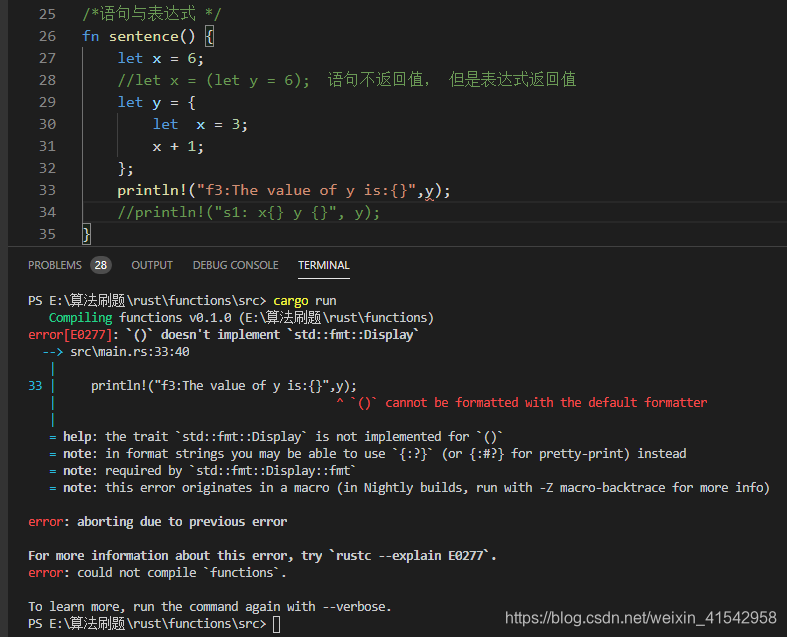
Task: Open the src\main.rs:33:40 file link
Action: pyautogui.click(x=129, y=352)
